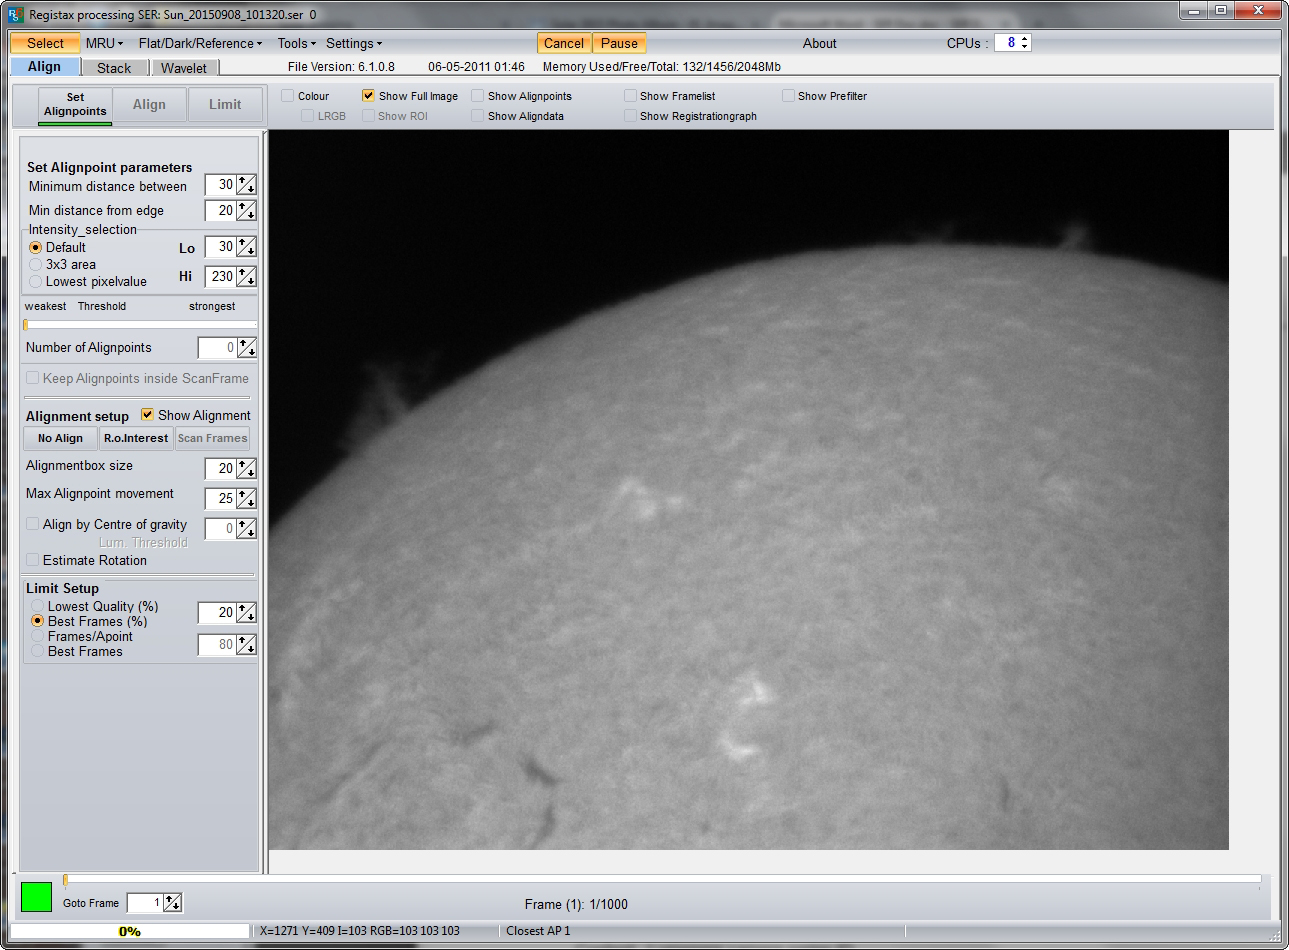Image resolution: width=1289 pixels, height=950 pixels.
Task: Click the Limit step button
Action: pyautogui.click(x=225, y=104)
